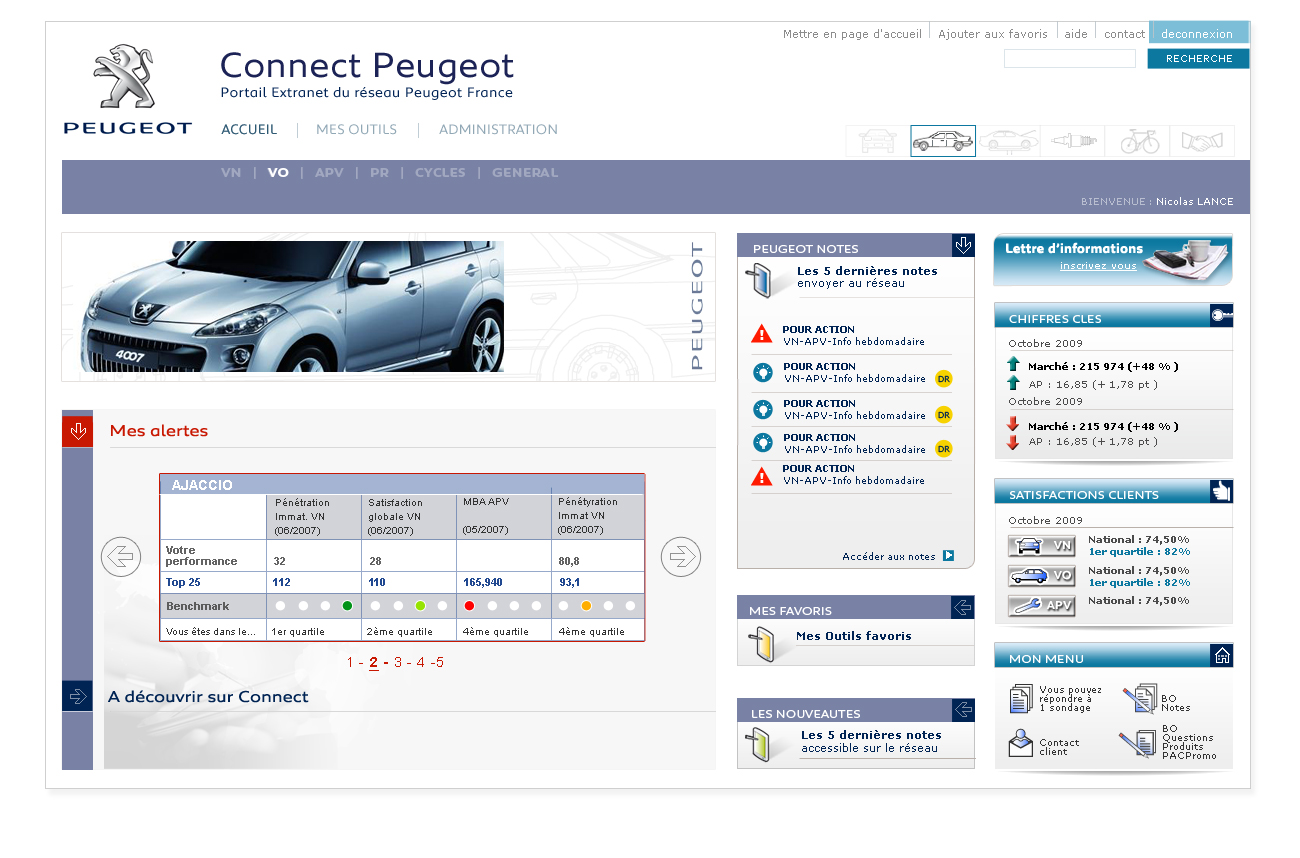Select the handshake icon in header

[1202, 141]
